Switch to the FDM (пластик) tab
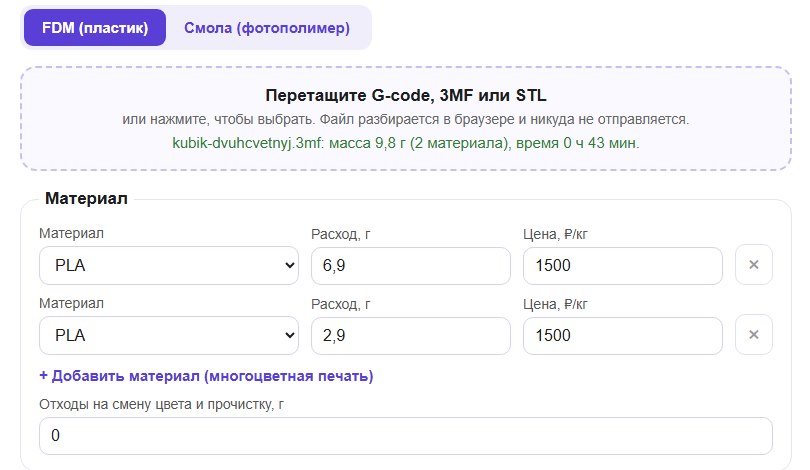This screenshot has height=470, width=810. pos(95,27)
